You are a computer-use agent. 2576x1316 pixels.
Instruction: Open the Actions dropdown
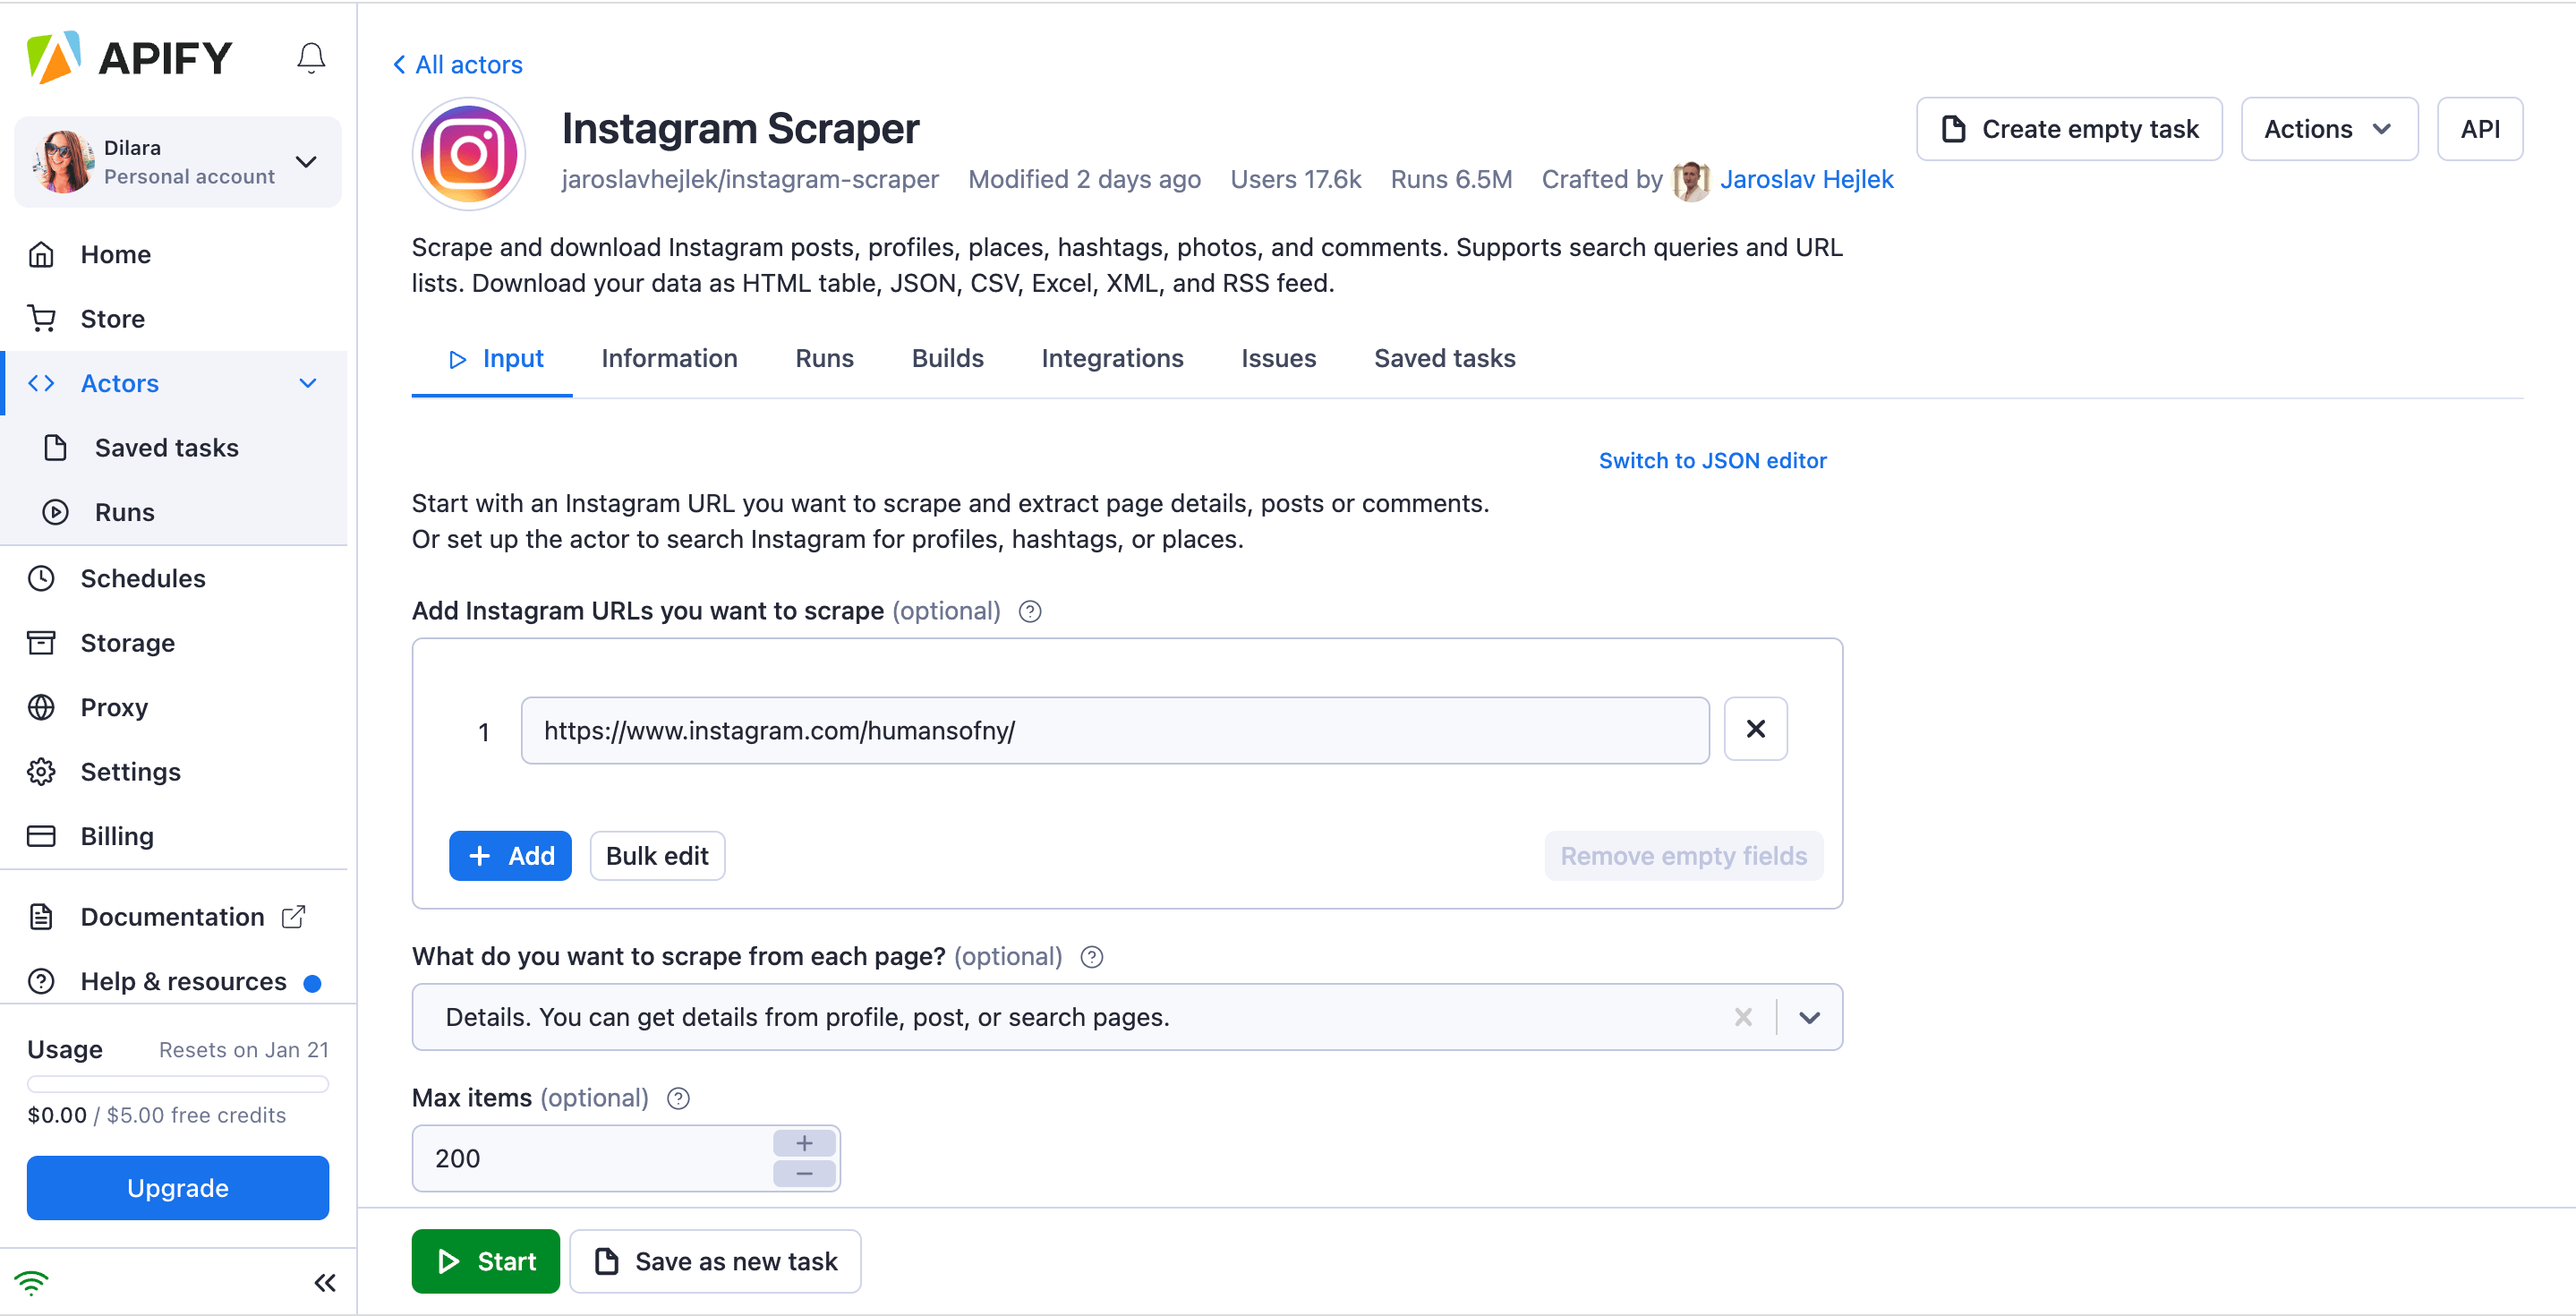tap(2329, 129)
